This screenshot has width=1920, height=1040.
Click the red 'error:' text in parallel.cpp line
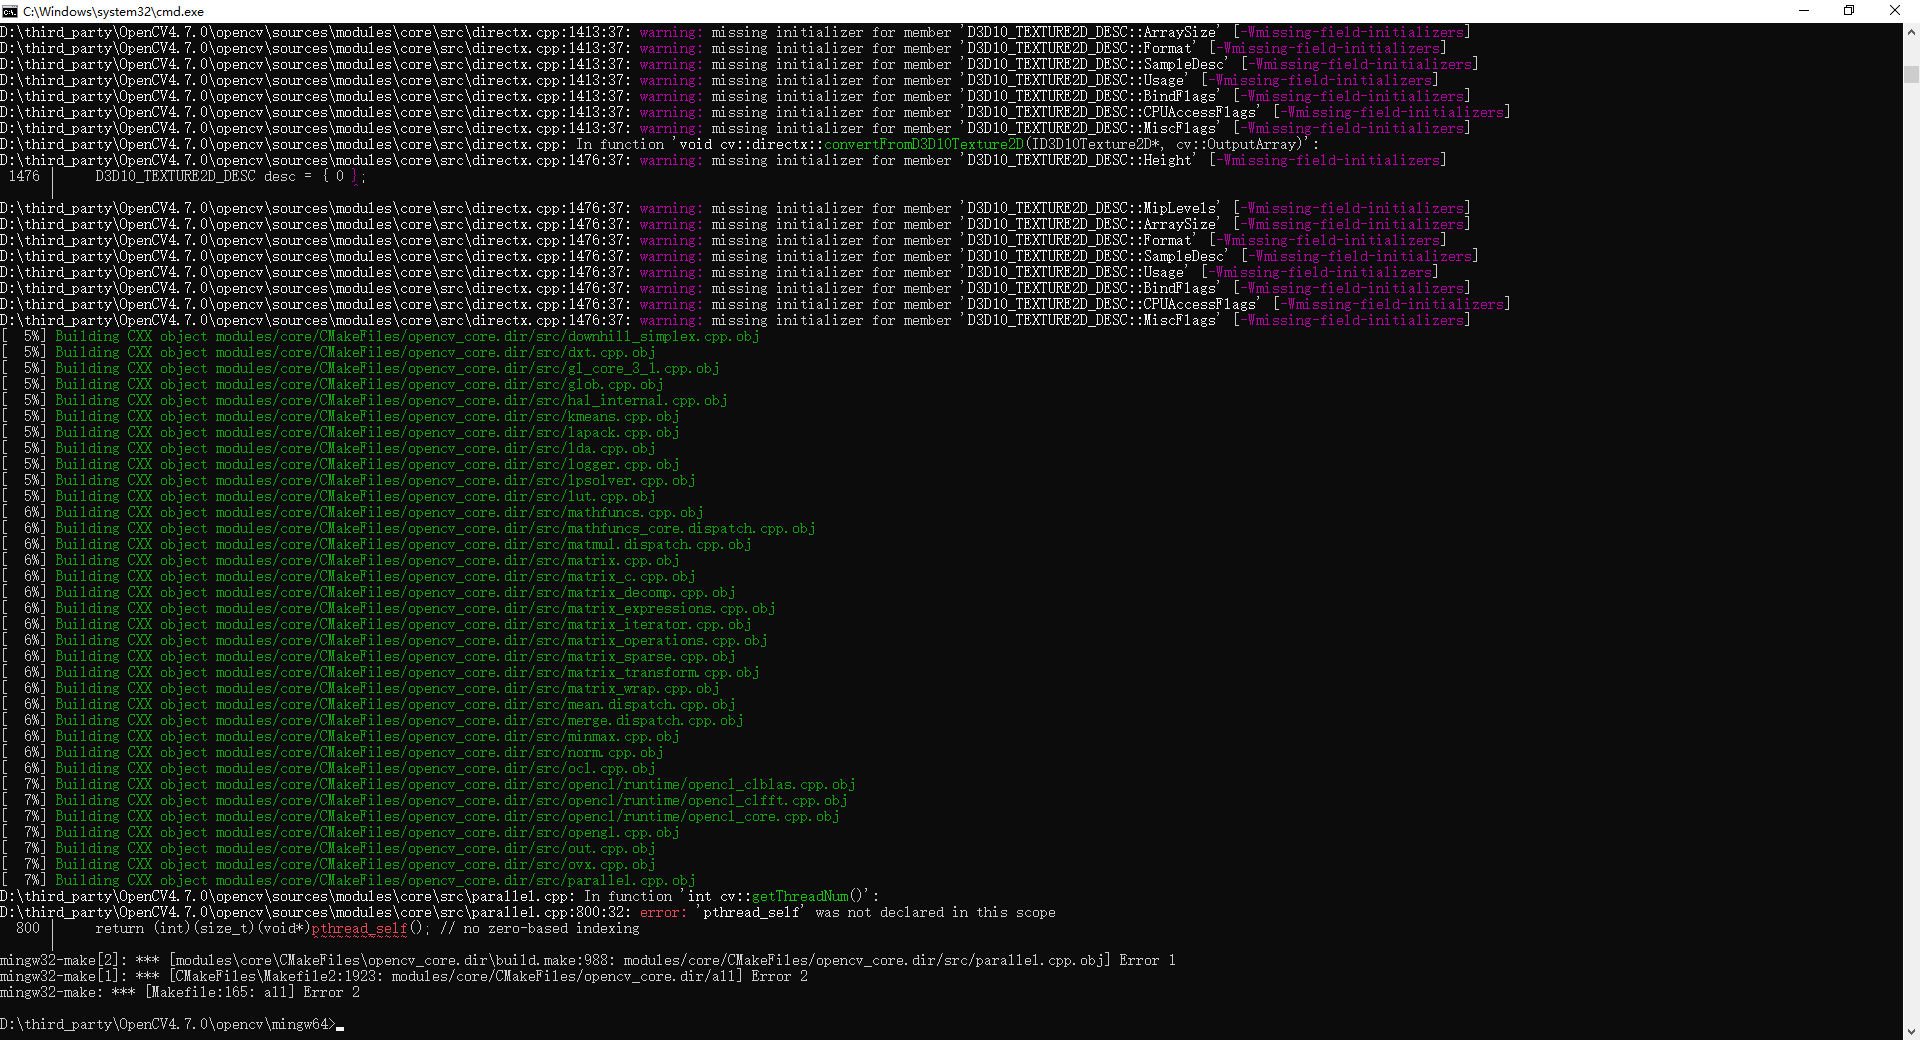pos(663,912)
